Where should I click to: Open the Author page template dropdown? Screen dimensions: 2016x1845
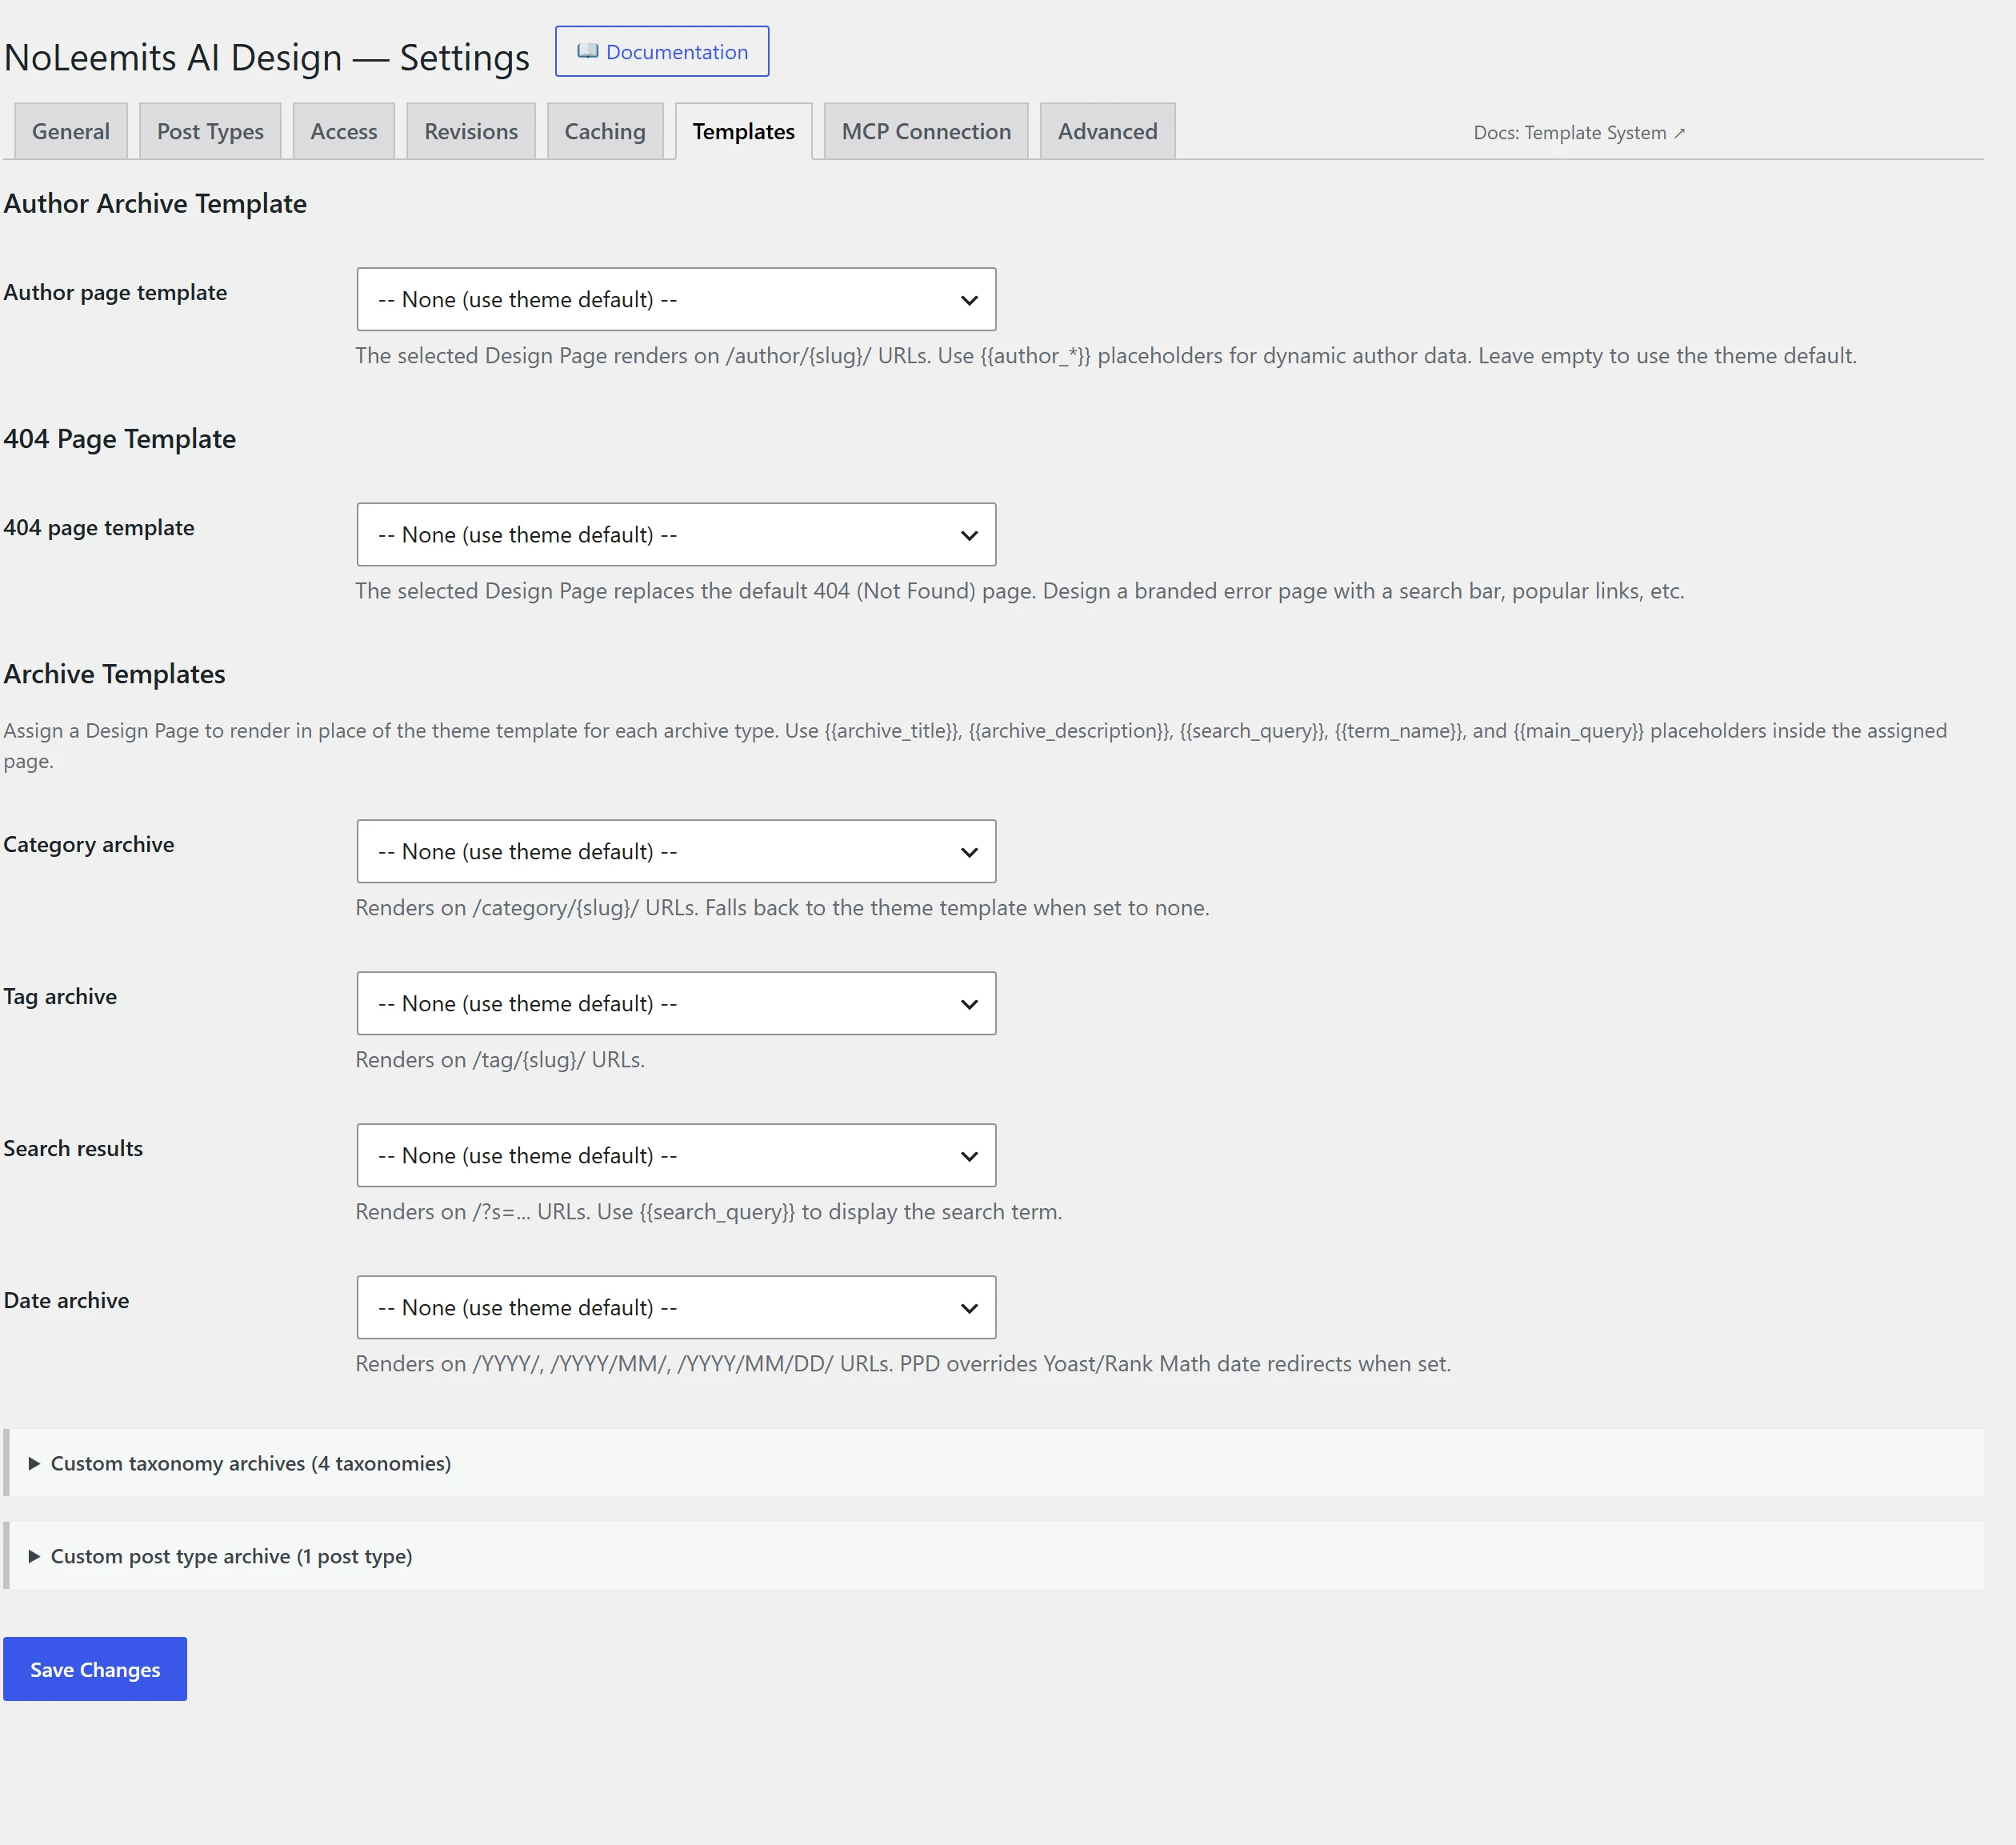676,299
